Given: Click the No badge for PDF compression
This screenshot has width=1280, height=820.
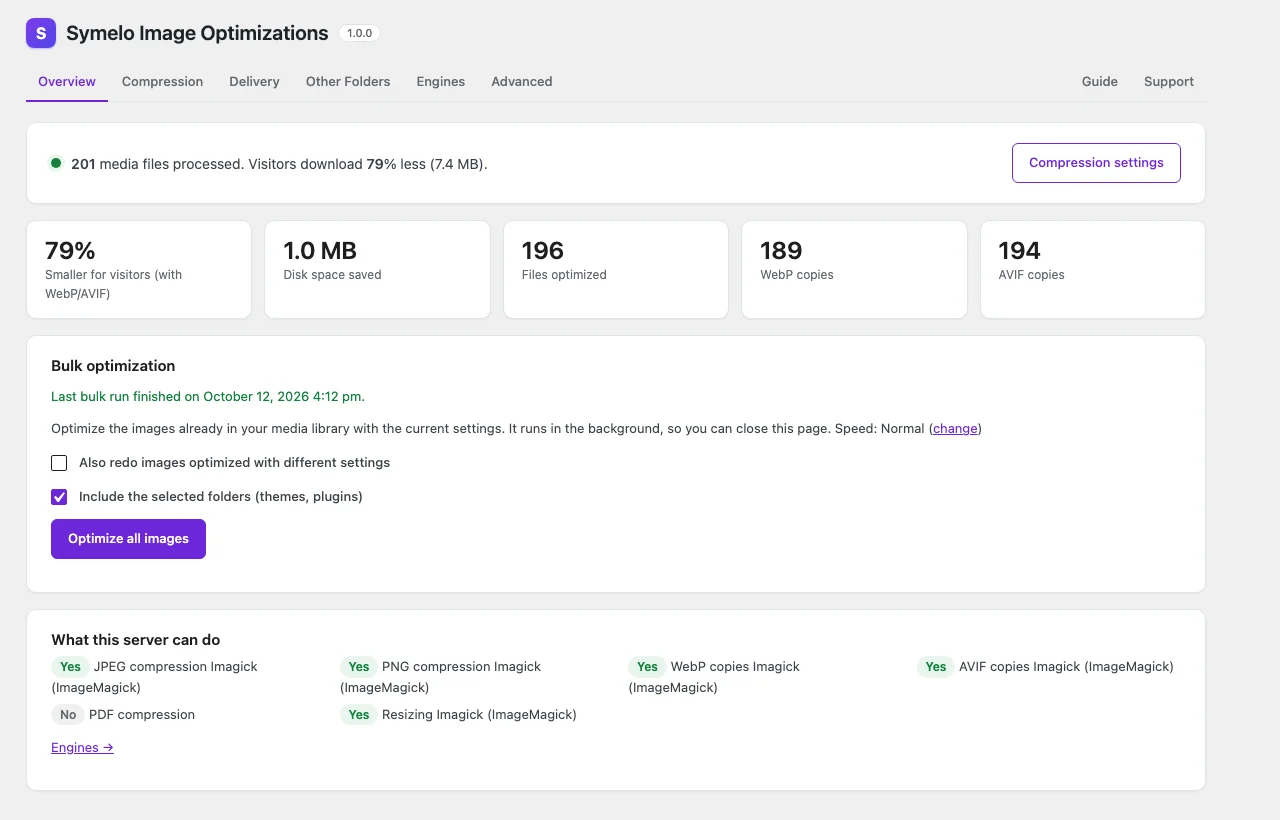Looking at the screenshot, I should [x=68, y=715].
